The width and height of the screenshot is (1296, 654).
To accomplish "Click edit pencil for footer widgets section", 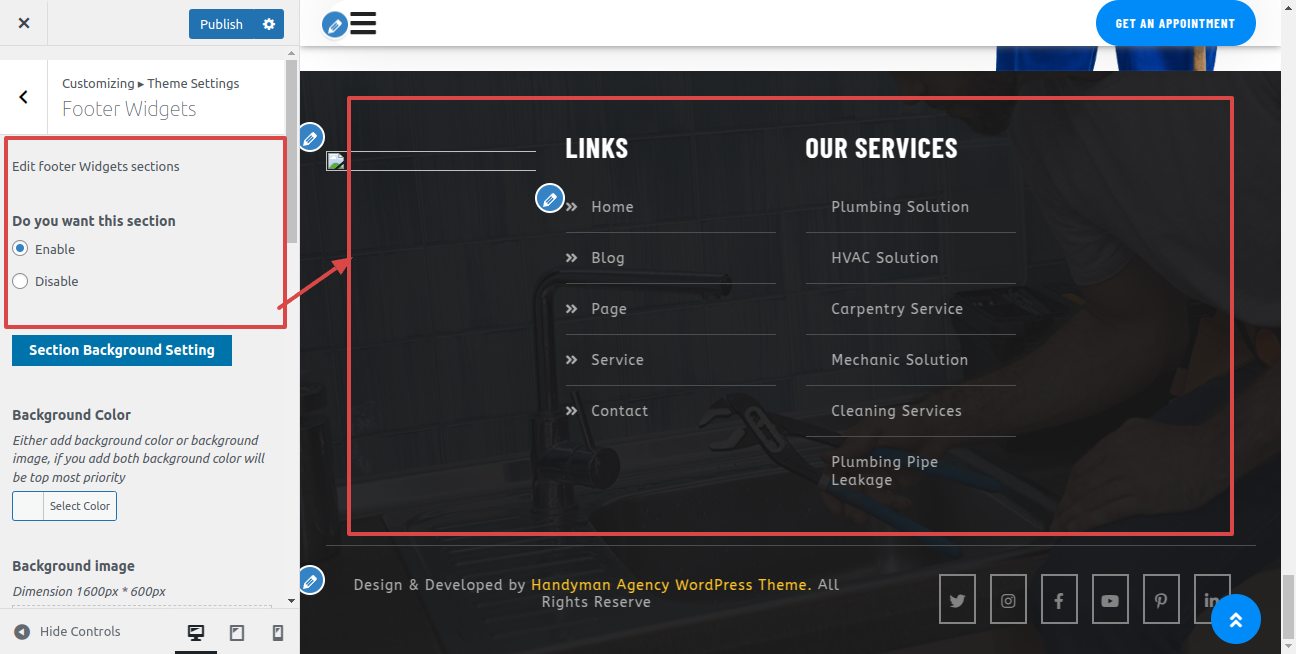I will pos(311,137).
